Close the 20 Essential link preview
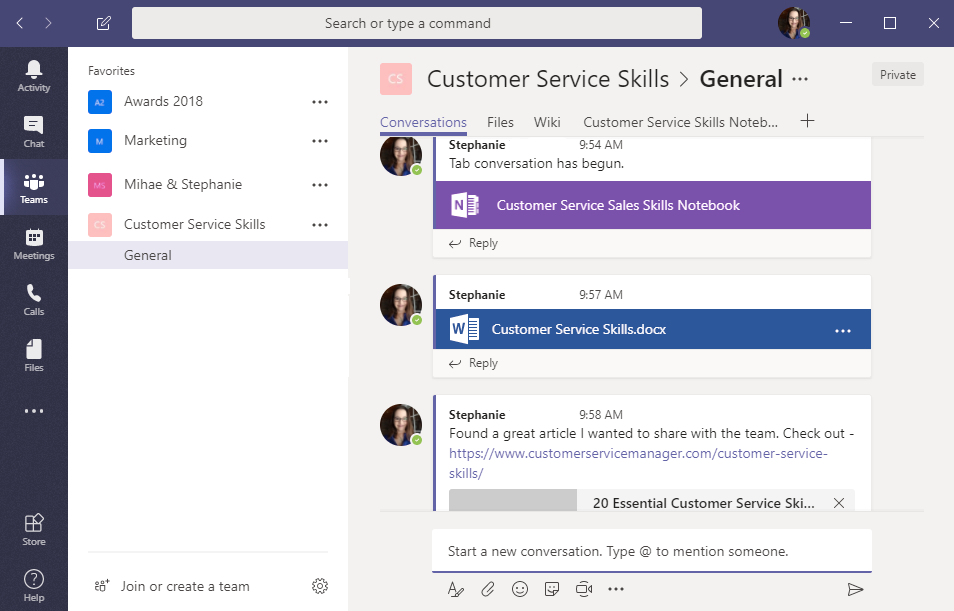 (x=839, y=503)
